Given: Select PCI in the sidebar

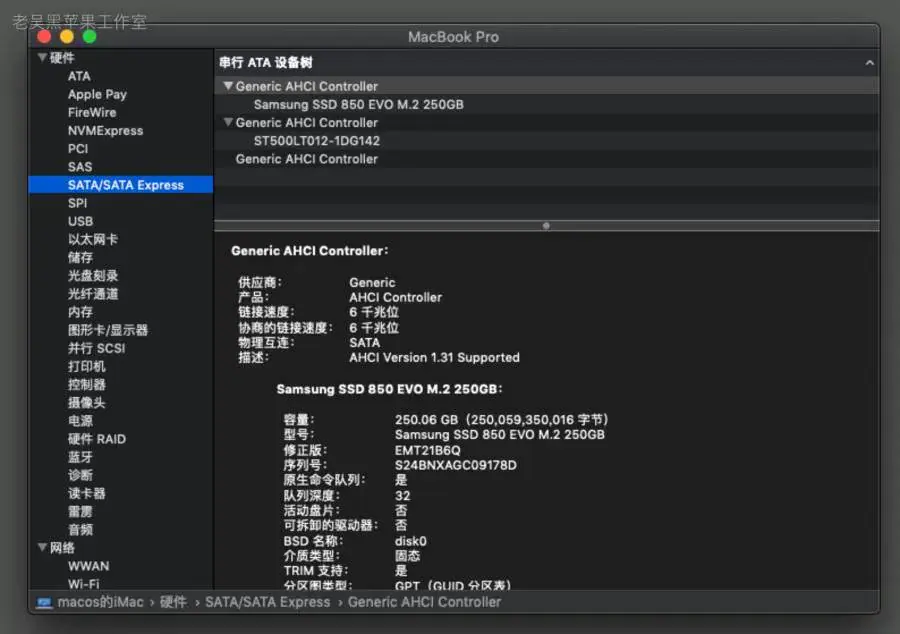Looking at the screenshot, I should [78, 149].
